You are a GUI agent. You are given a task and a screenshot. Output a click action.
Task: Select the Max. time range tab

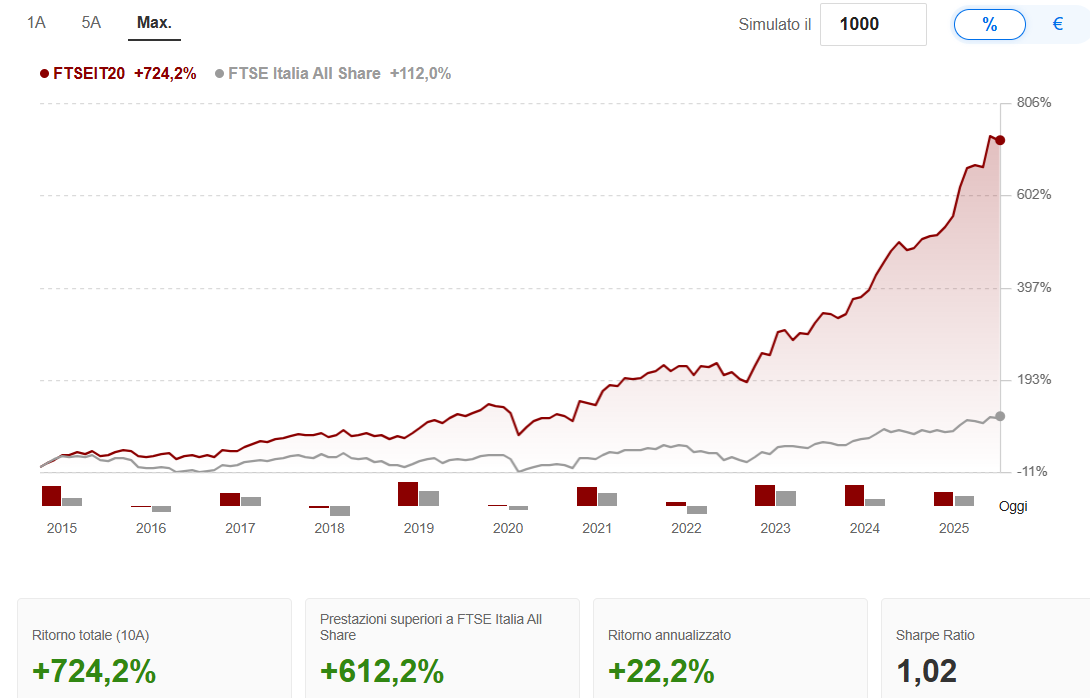(x=154, y=23)
